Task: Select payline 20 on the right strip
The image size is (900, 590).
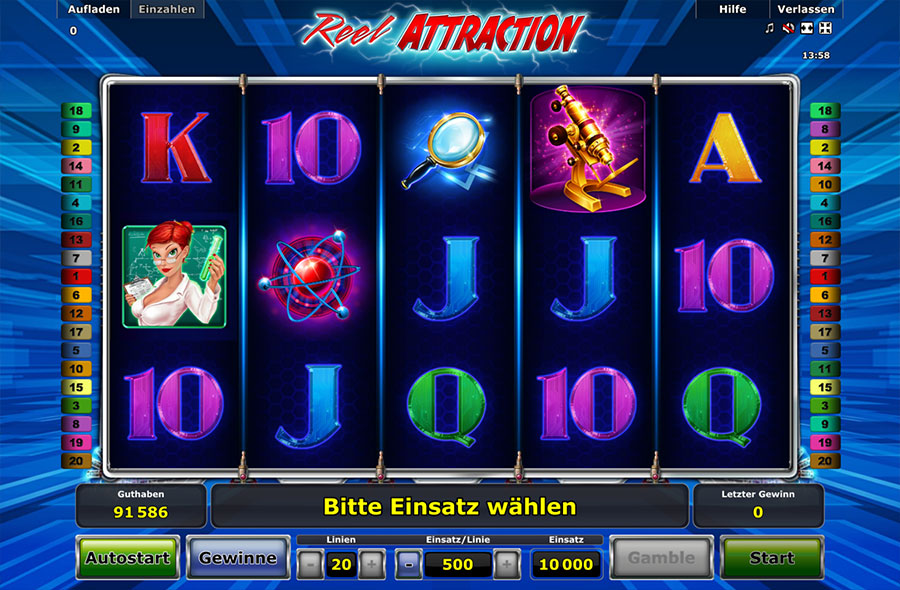Action: [x=825, y=461]
